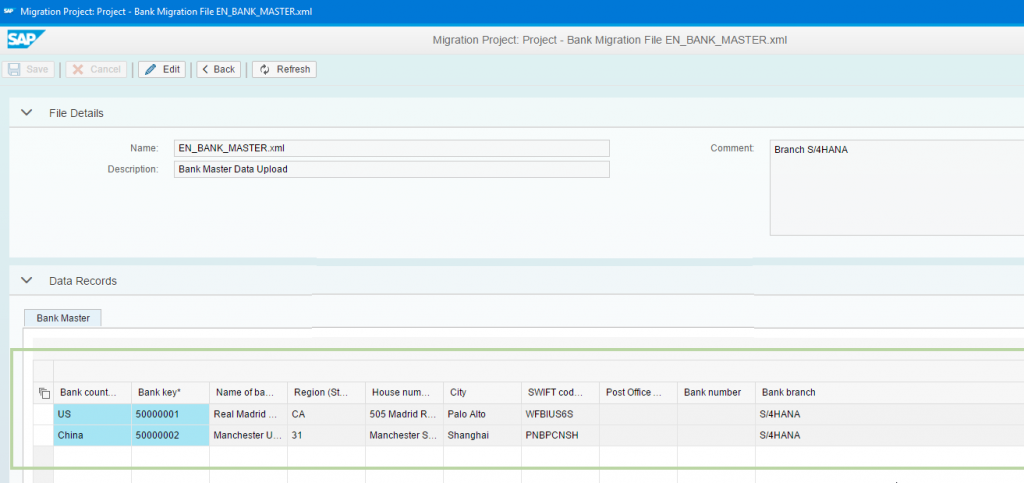Click the SAP logo icon
Viewport: 1024px width, 483px height.
coord(26,39)
